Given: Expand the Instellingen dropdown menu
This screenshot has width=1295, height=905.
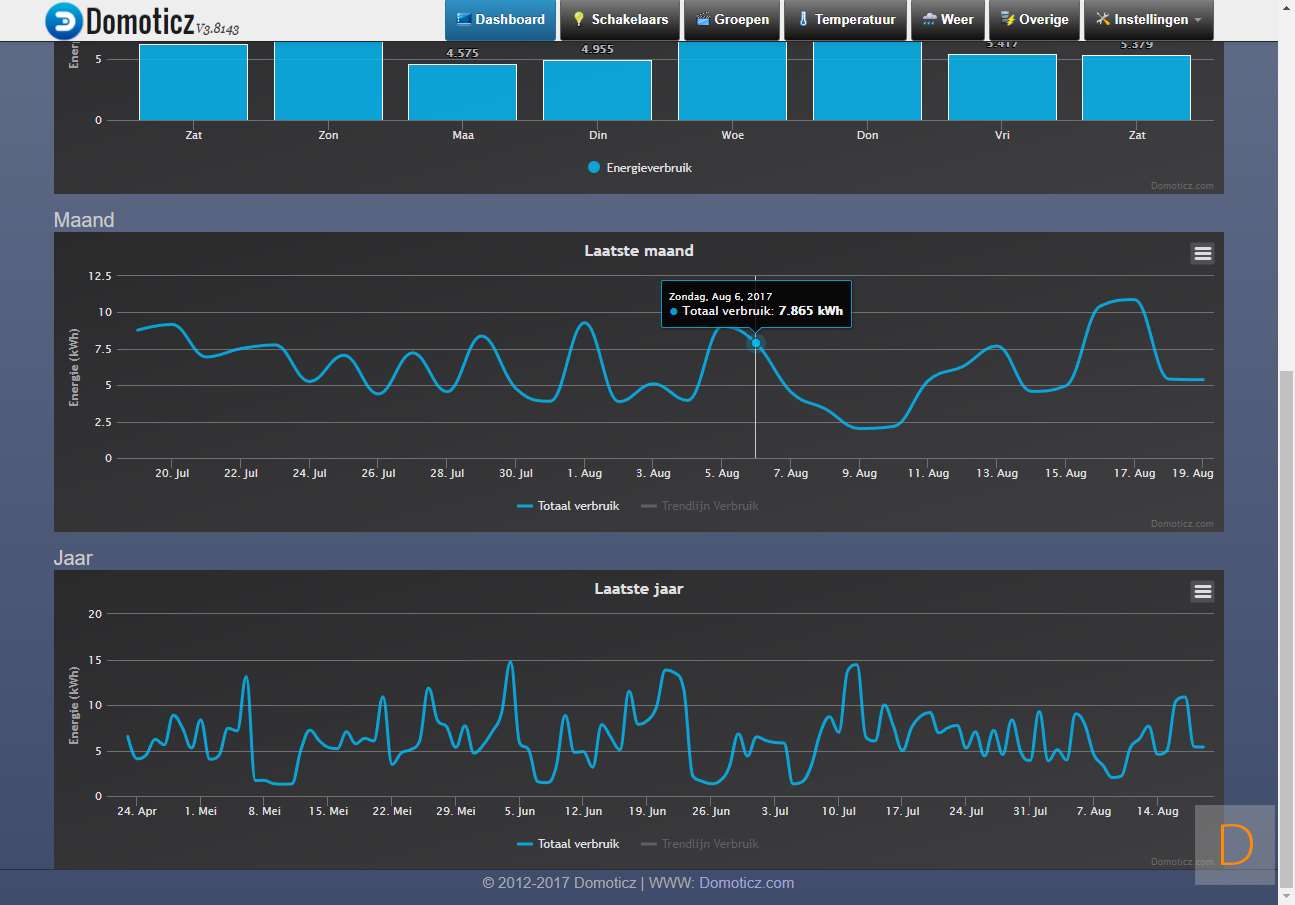Looking at the screenshot, I should pyautogui.click(x=1148, y=20).
